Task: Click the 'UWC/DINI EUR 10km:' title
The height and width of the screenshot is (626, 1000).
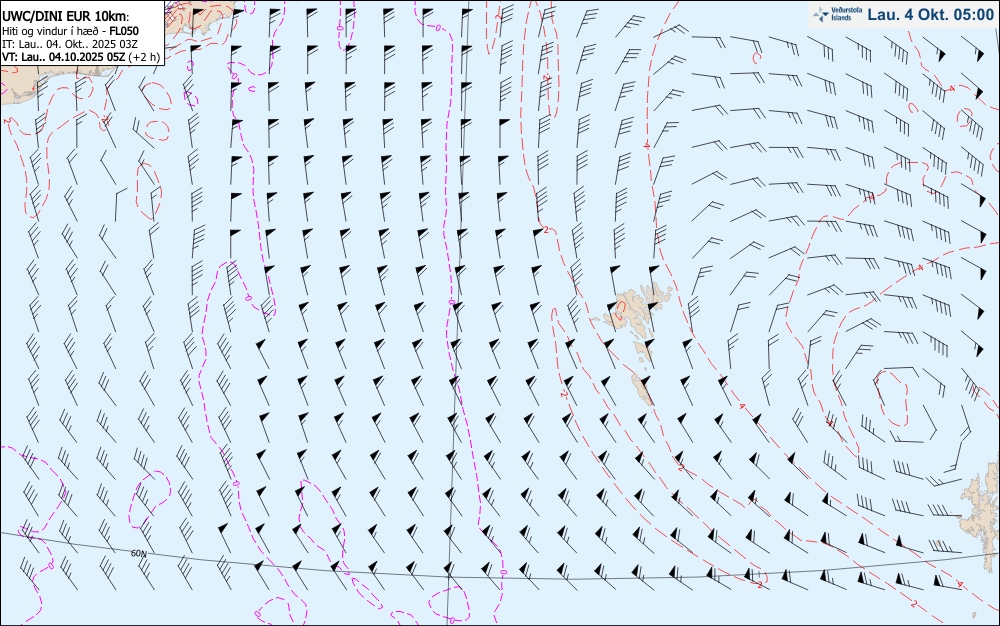Action: coord(66,17)
